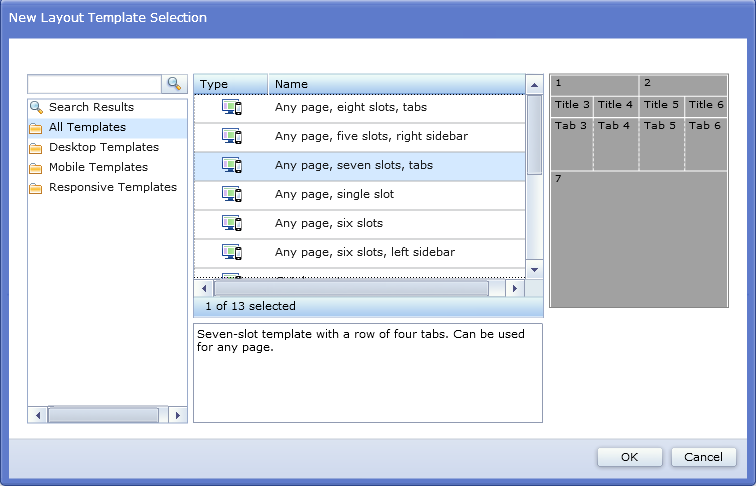The image size is (756, 486).
Task: Sort the list by Name column header
Action: pyautogui.click(x=396, y=85)
